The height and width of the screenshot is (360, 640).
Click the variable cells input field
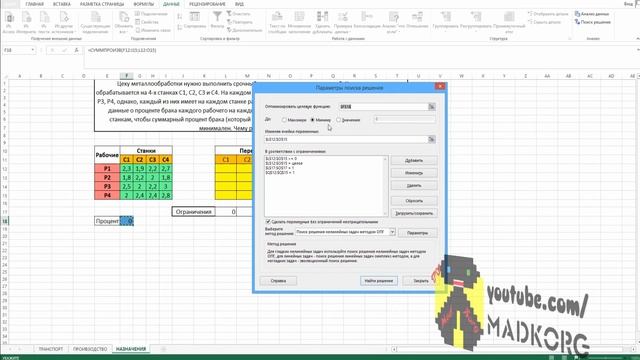click(346, 139)
